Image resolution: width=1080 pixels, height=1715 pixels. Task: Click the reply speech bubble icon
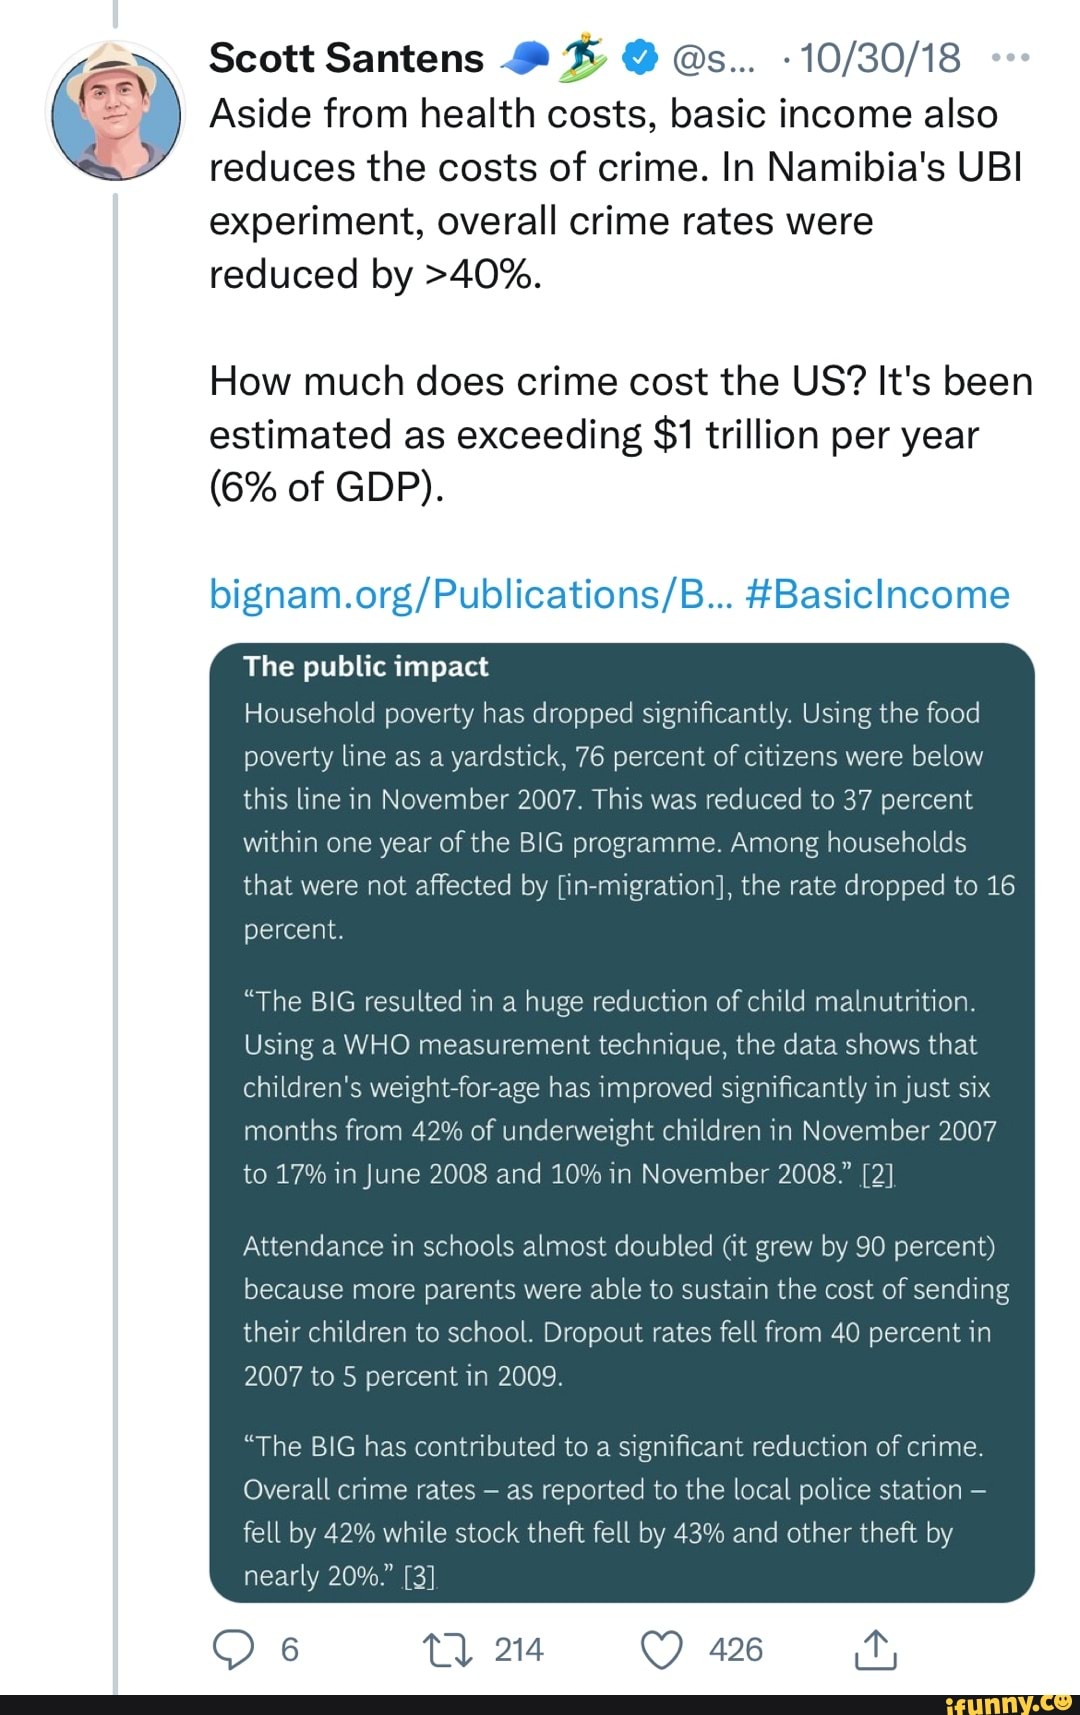[x=235, y=1649]
